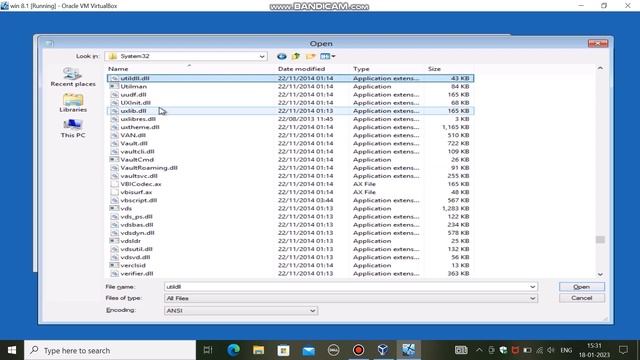Select file verifier.dll
This screenshot has height=360, width=640.
pos(290,273)
